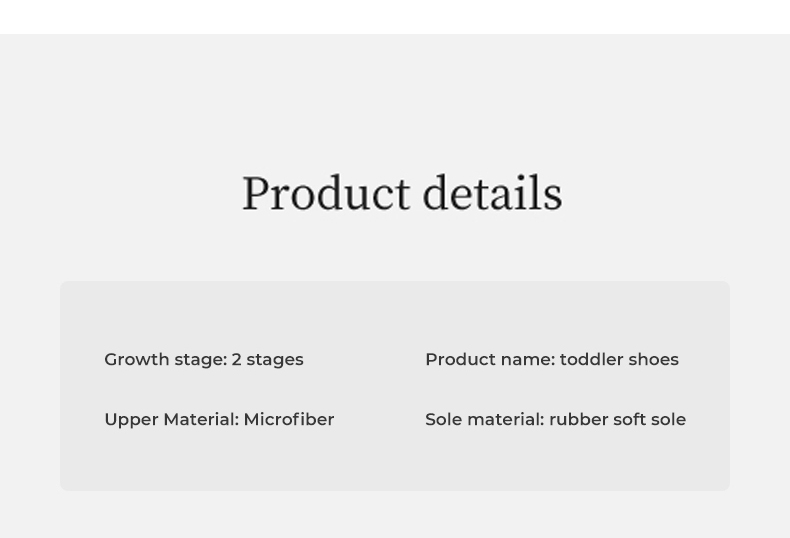Select the word "toddler"
The image size is (790, 538).
click(593, 360)
